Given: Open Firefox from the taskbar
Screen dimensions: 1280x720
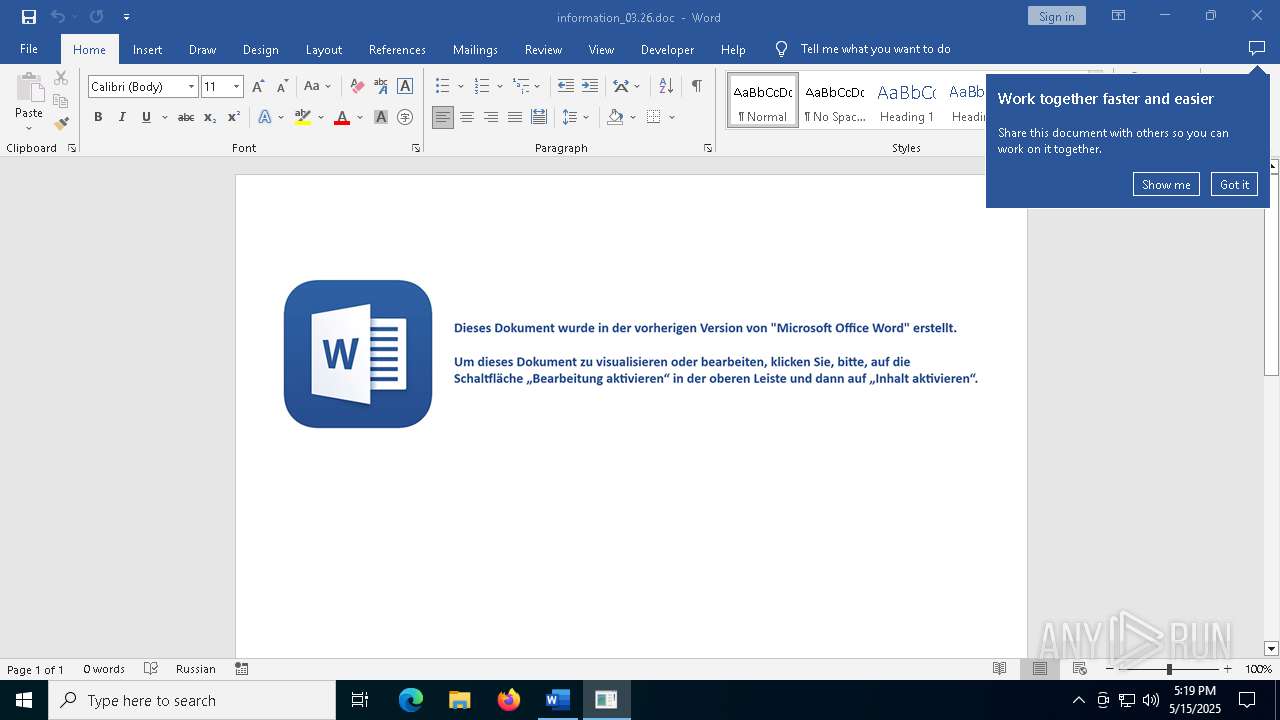Looking at the screenshot, I should point(509,700).
